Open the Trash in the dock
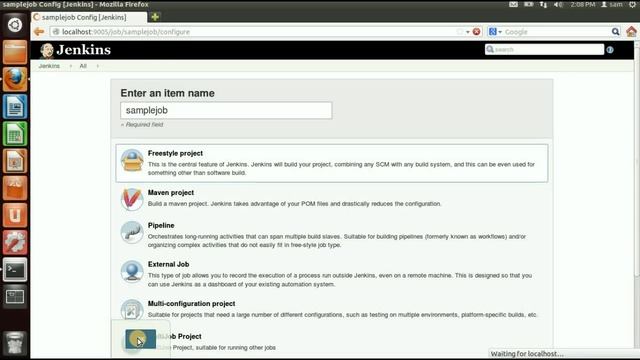This screenshot has height=360, width=640. tap(15, 342)
